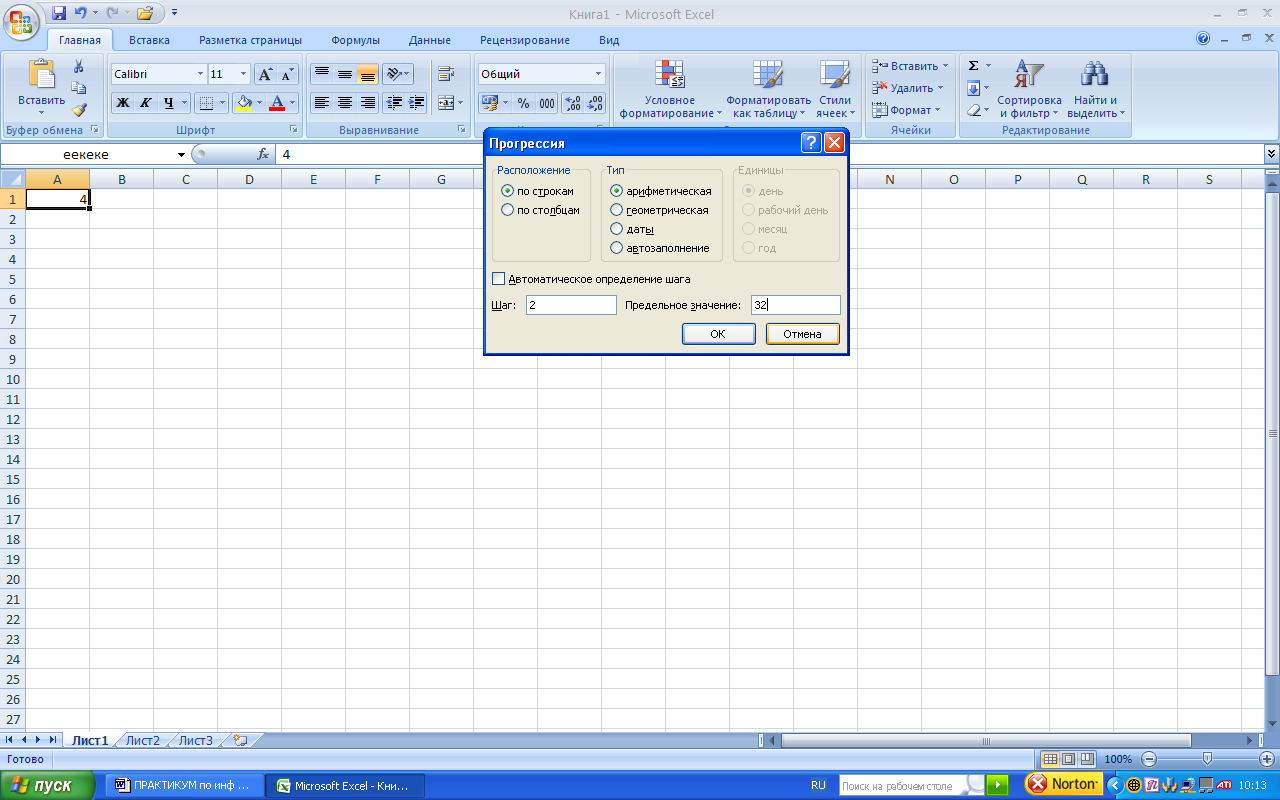Apply percent style with the % button
The image size is (1280, 800).
pos(523,102)
